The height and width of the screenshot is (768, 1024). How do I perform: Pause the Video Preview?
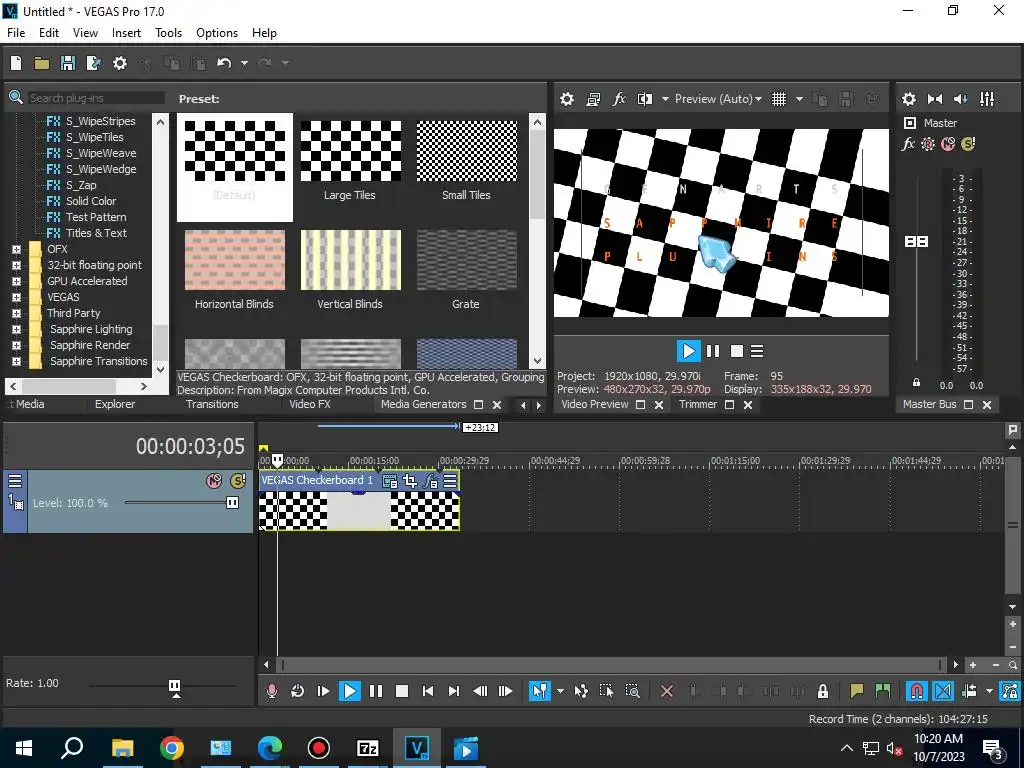(x=713, y=351)
